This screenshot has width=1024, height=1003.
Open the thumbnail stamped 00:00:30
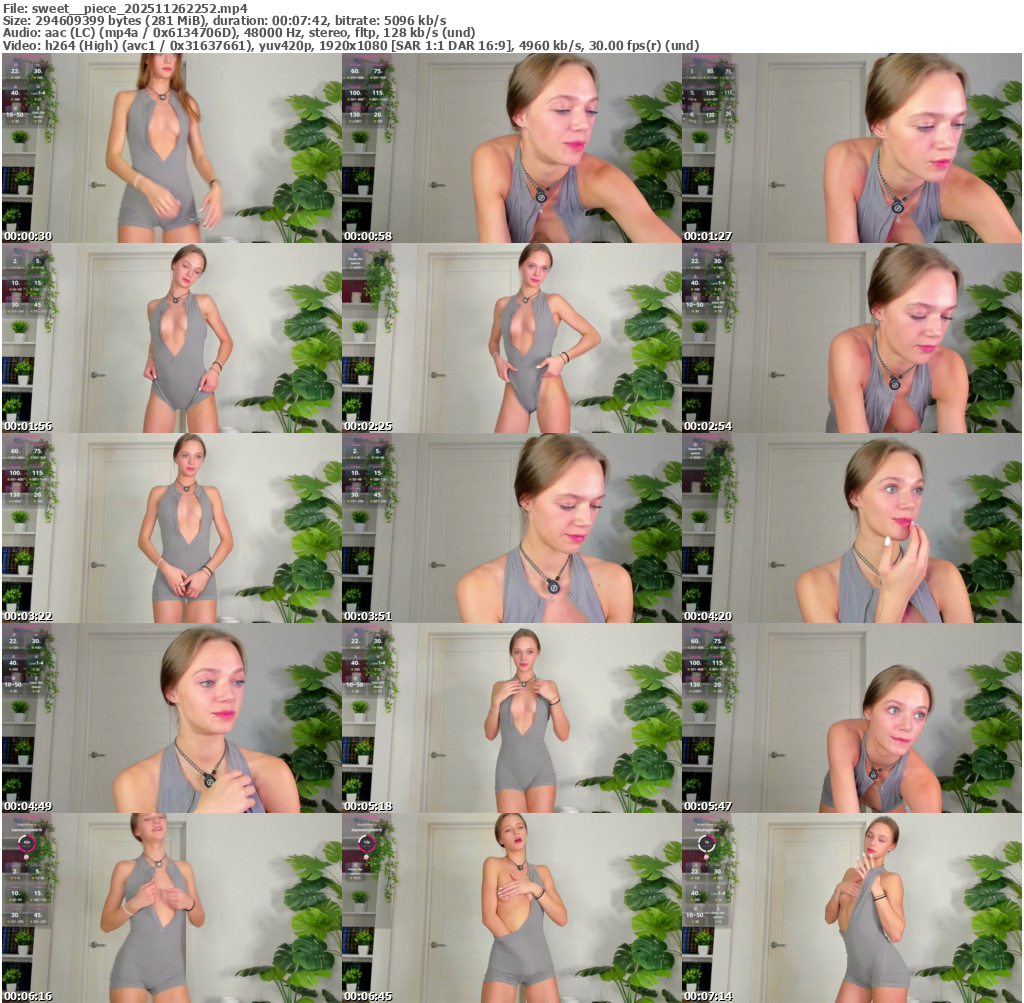pyautogui.click(x=171, y=148)
